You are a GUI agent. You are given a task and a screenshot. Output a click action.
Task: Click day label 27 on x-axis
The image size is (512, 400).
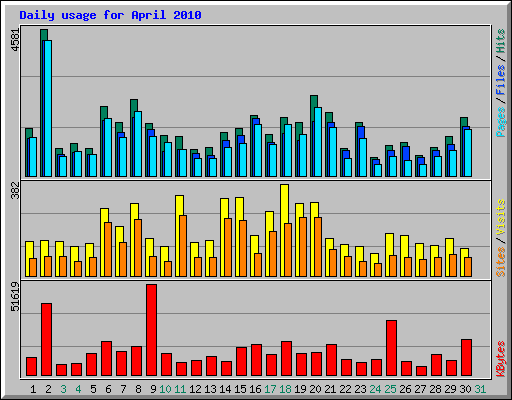[420, 389]
